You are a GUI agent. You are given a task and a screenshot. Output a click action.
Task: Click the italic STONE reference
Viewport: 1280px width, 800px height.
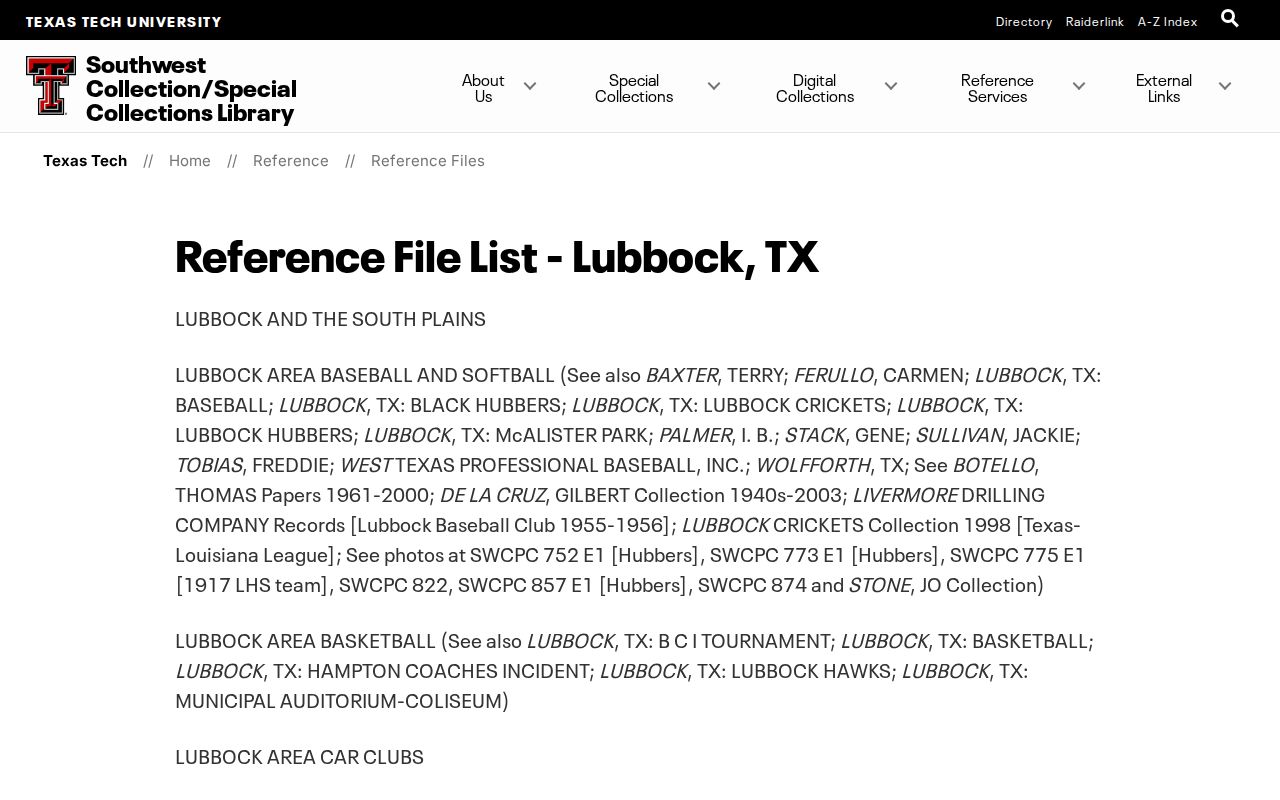pos(880,584)
